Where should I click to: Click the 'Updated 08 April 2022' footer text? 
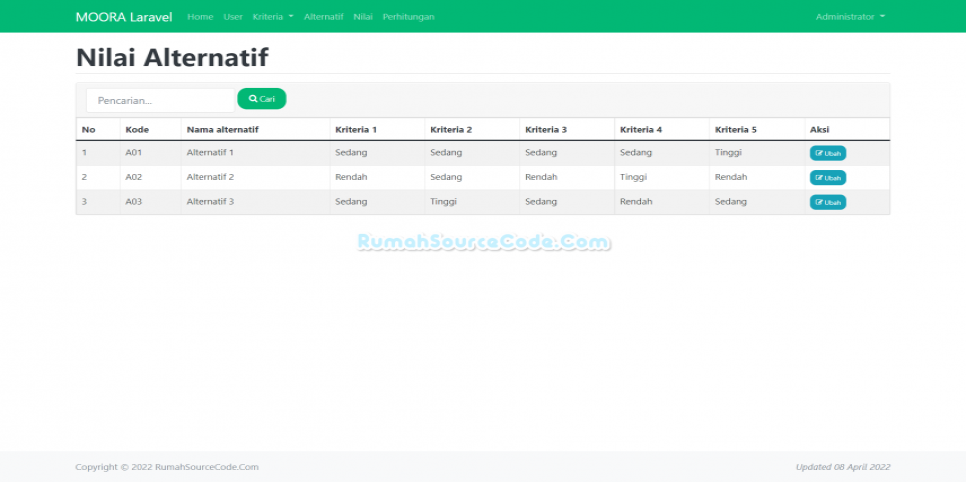point(843,467)
